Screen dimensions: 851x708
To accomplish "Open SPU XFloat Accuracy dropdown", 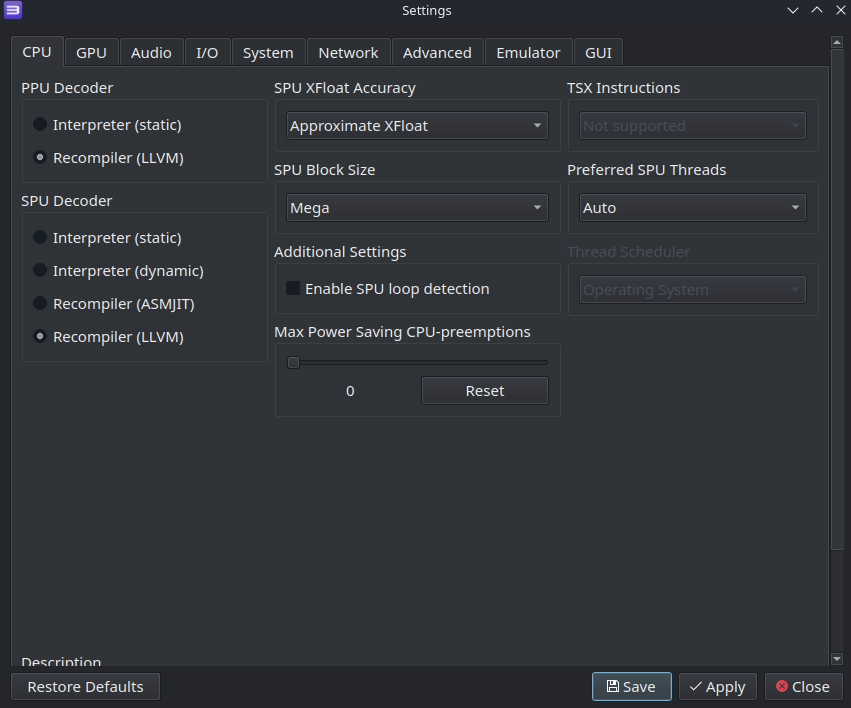I will point(417,126).
